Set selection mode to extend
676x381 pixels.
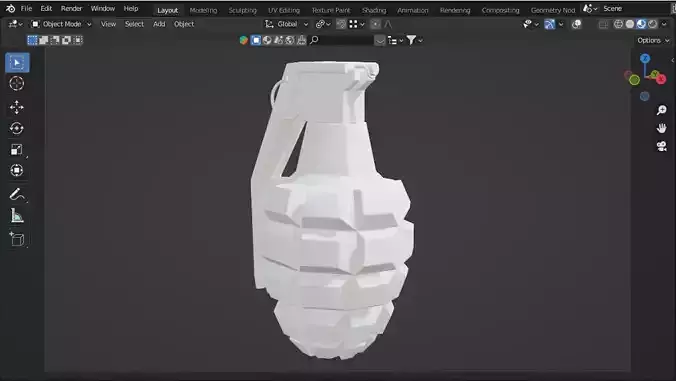(x=44, y=40)
